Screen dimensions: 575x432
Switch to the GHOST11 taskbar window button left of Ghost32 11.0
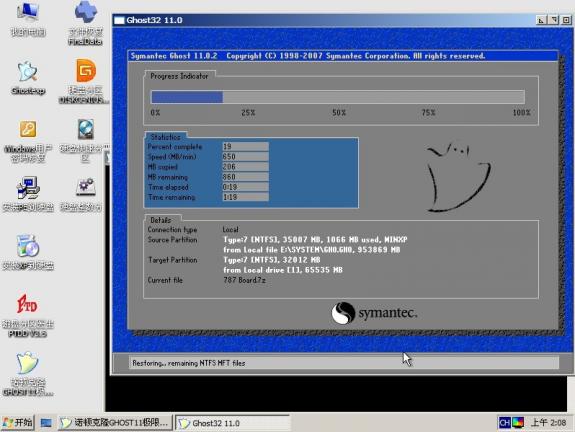115,423
